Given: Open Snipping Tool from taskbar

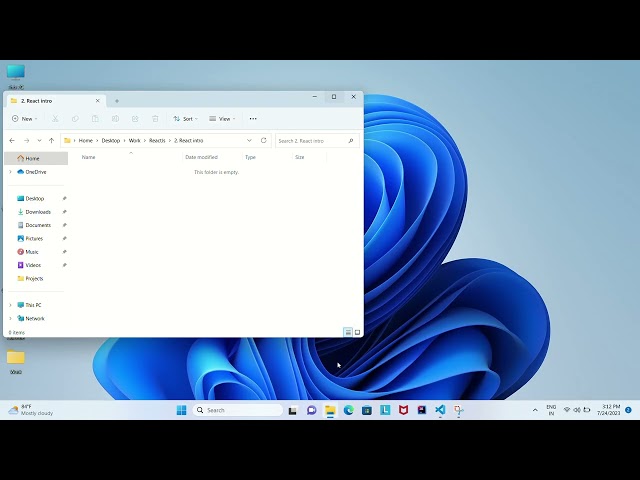Looking at the screenshot, I should [458, 410].
